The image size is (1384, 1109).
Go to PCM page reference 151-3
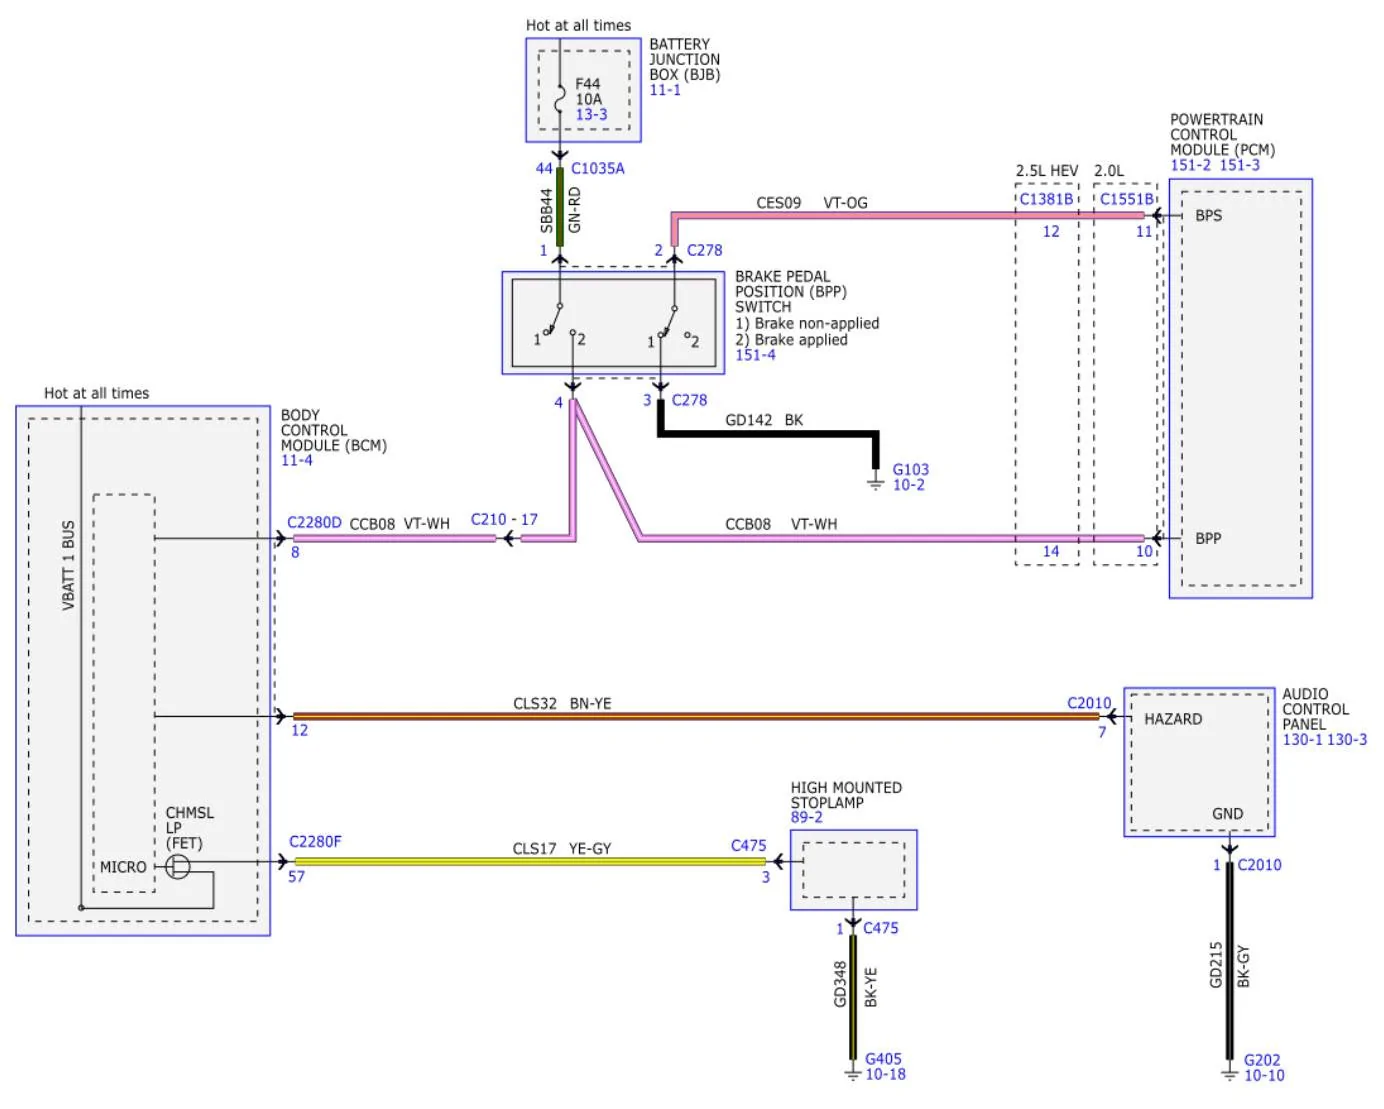pyautogui.click(x=1240, y=165)
